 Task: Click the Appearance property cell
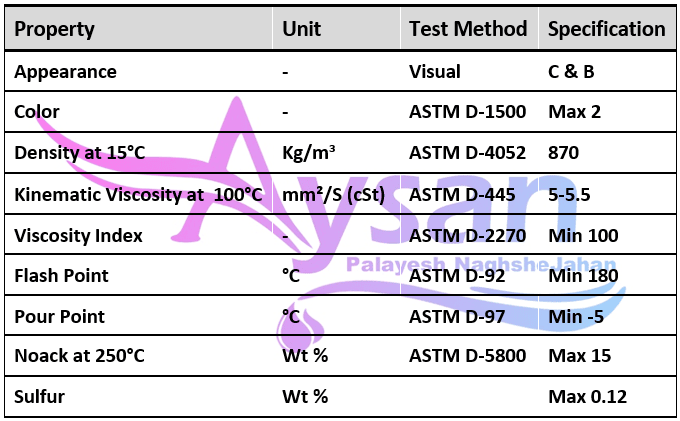coord(65,72)
